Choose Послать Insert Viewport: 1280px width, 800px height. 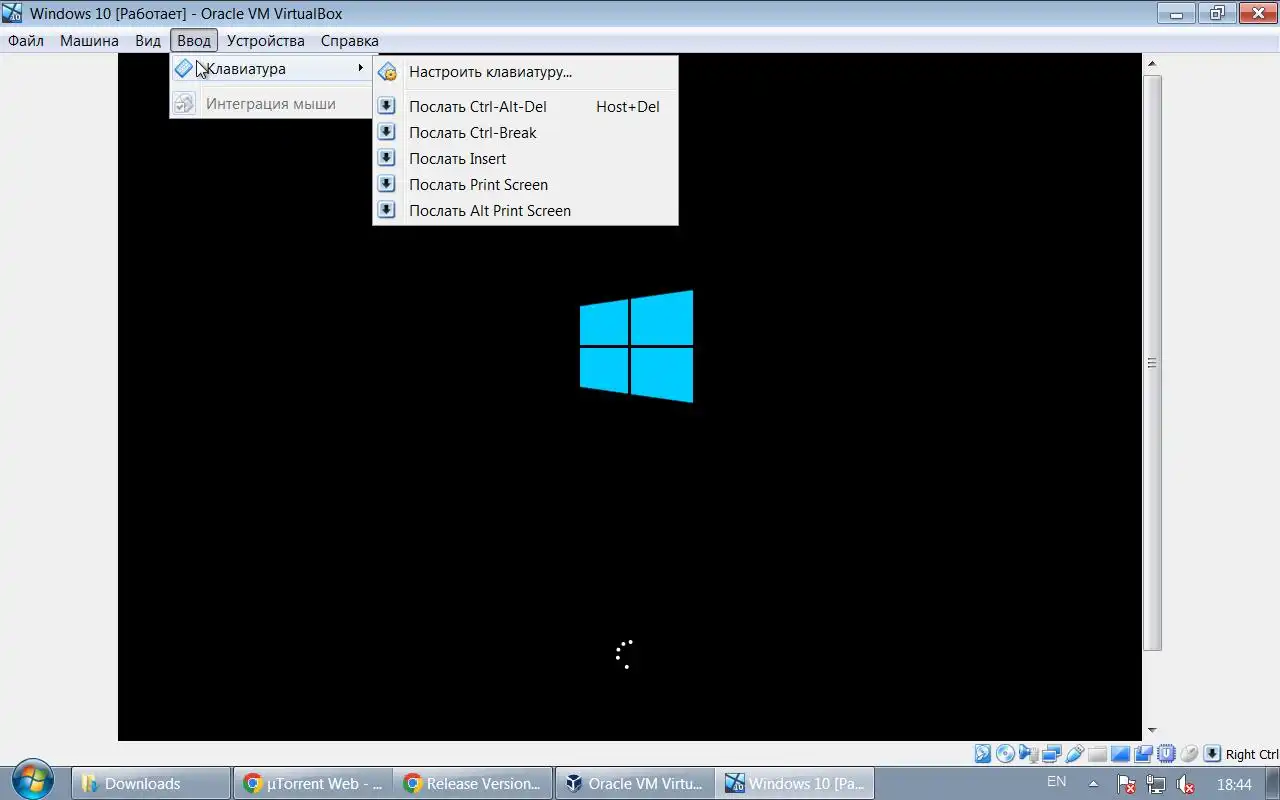[525, 159]
